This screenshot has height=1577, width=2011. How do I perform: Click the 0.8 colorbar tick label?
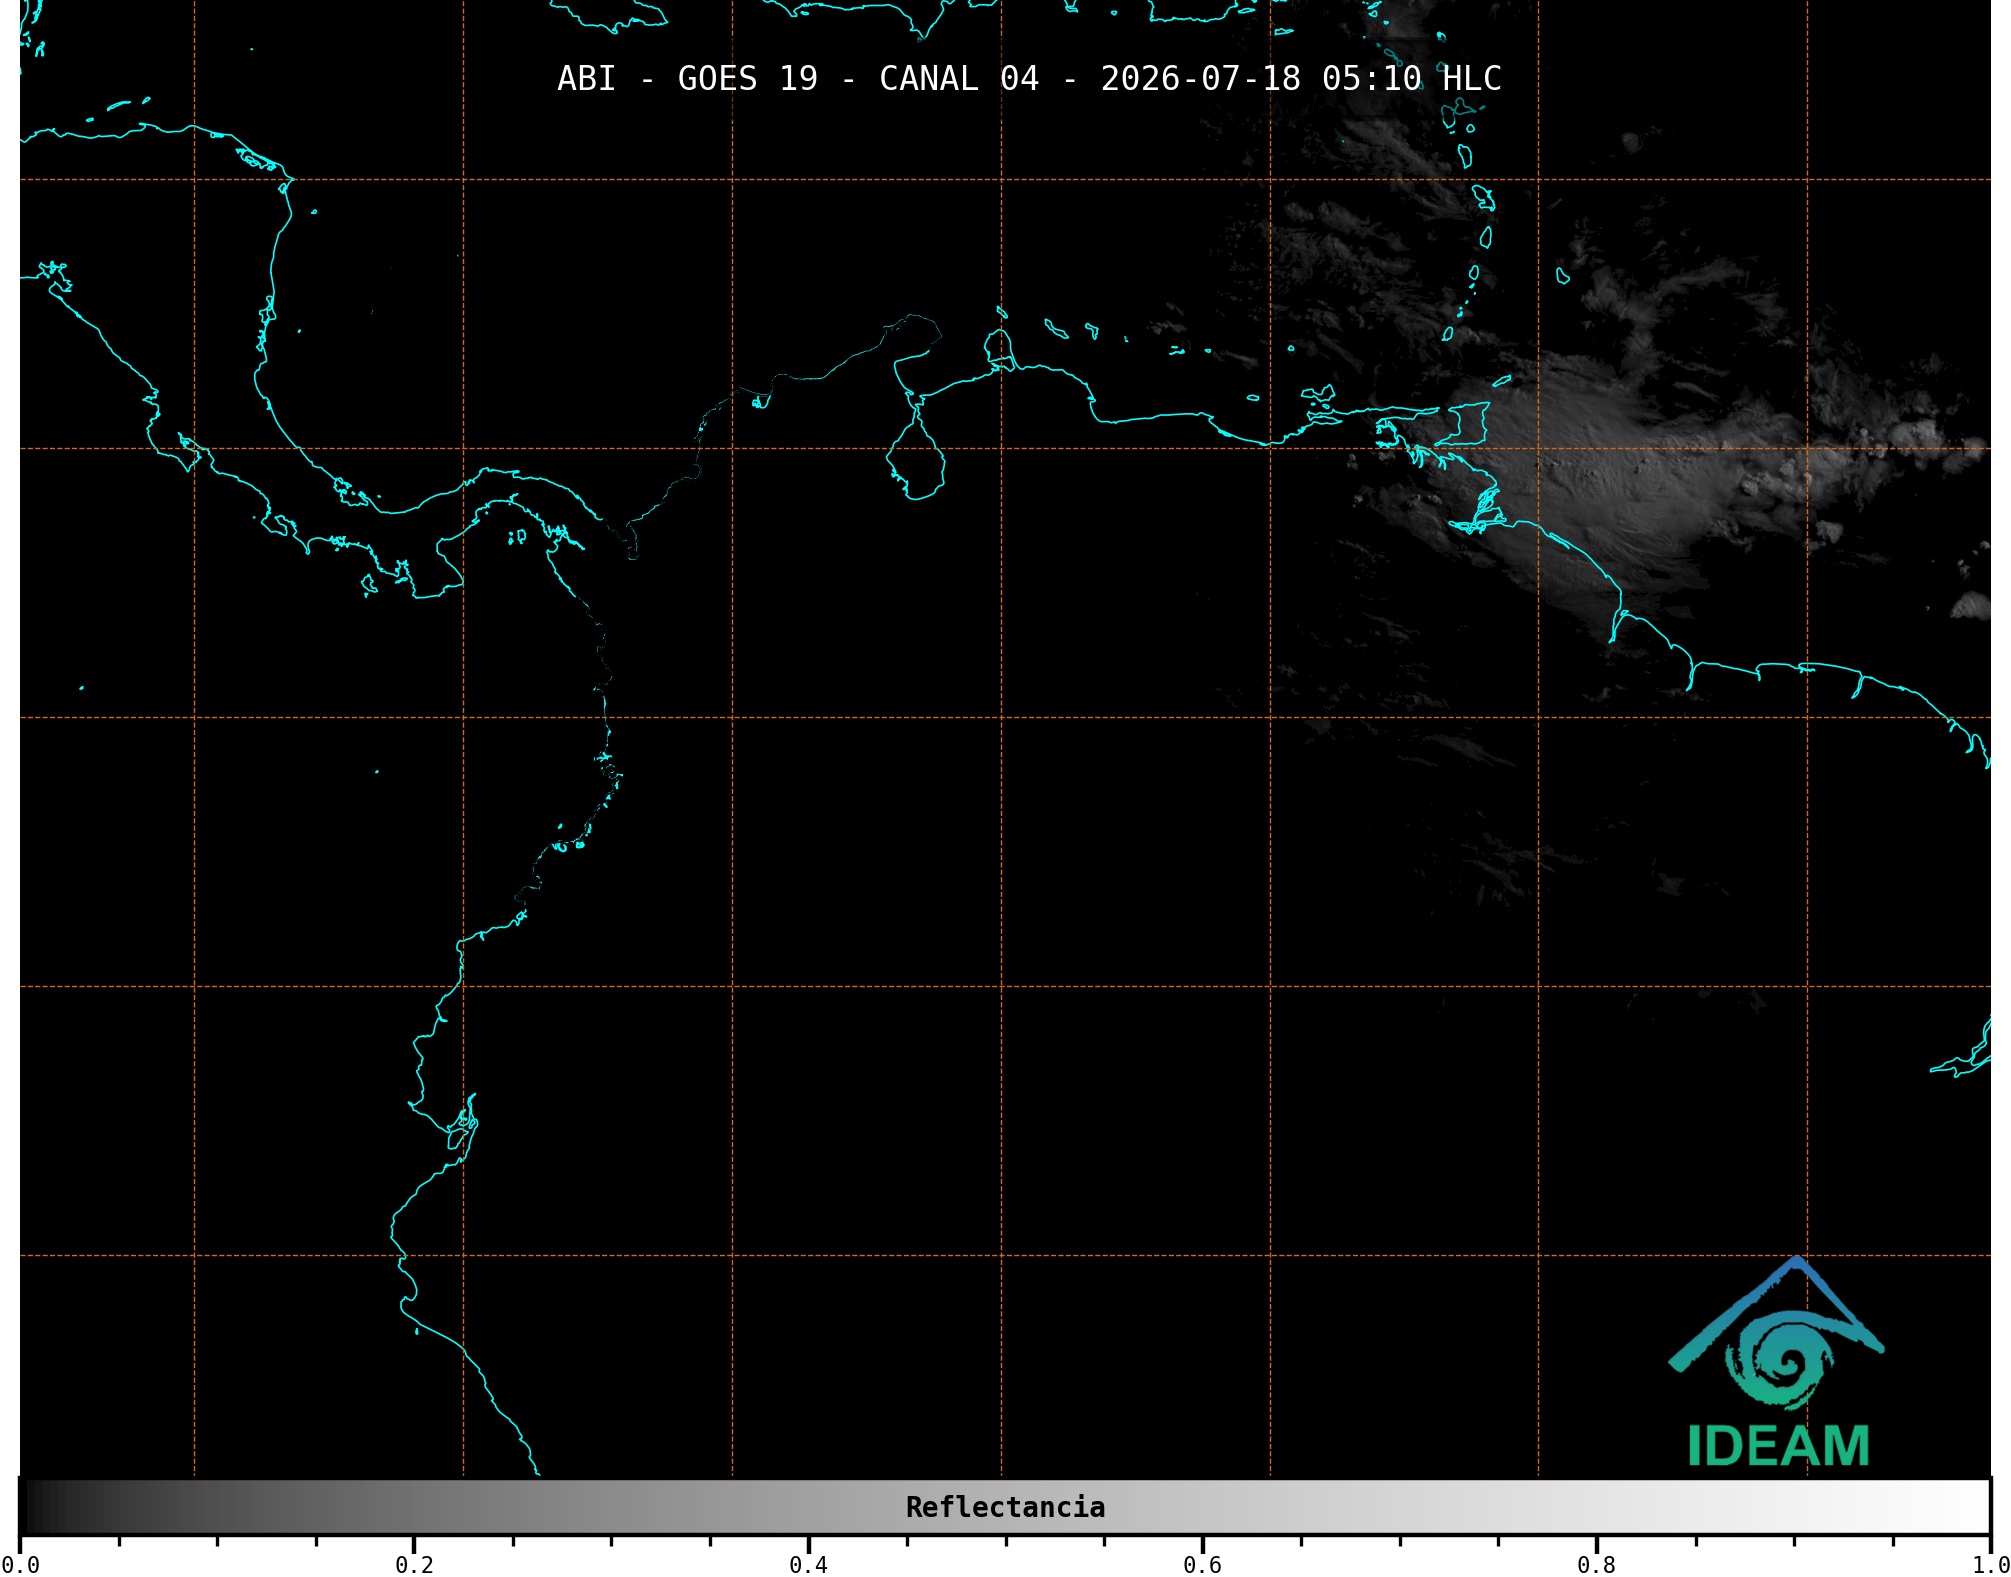pos(1596,1565)
